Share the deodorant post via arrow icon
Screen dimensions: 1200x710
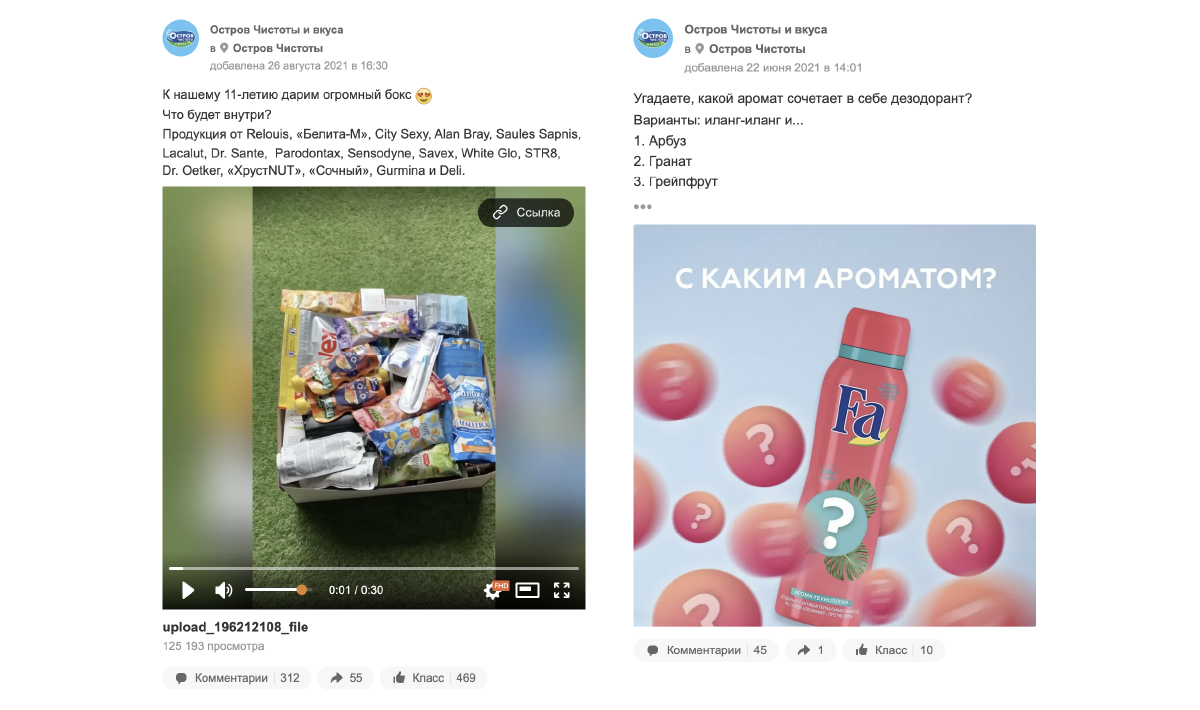(x=810, y=650)
